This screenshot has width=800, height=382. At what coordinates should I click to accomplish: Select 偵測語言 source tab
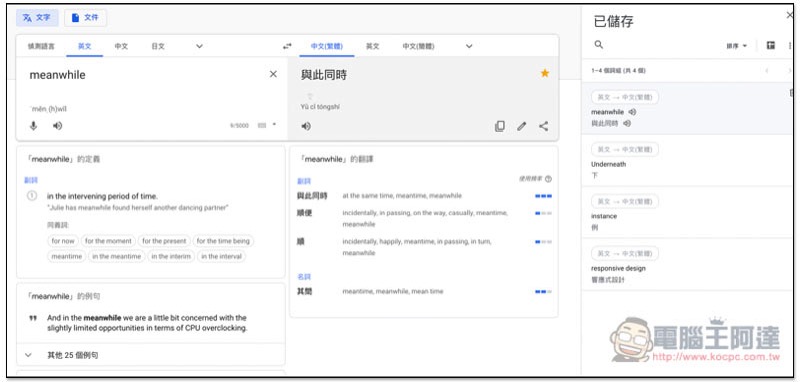click(x=41, y=46)
